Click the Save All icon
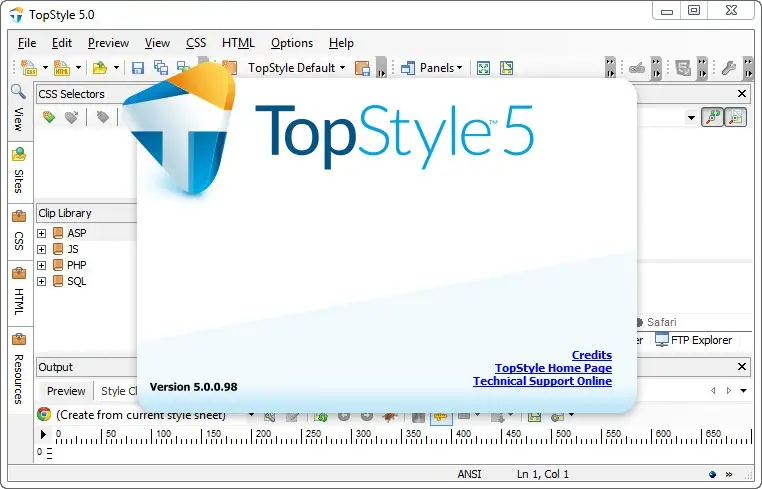762x489 pixels. click(161, 68)
